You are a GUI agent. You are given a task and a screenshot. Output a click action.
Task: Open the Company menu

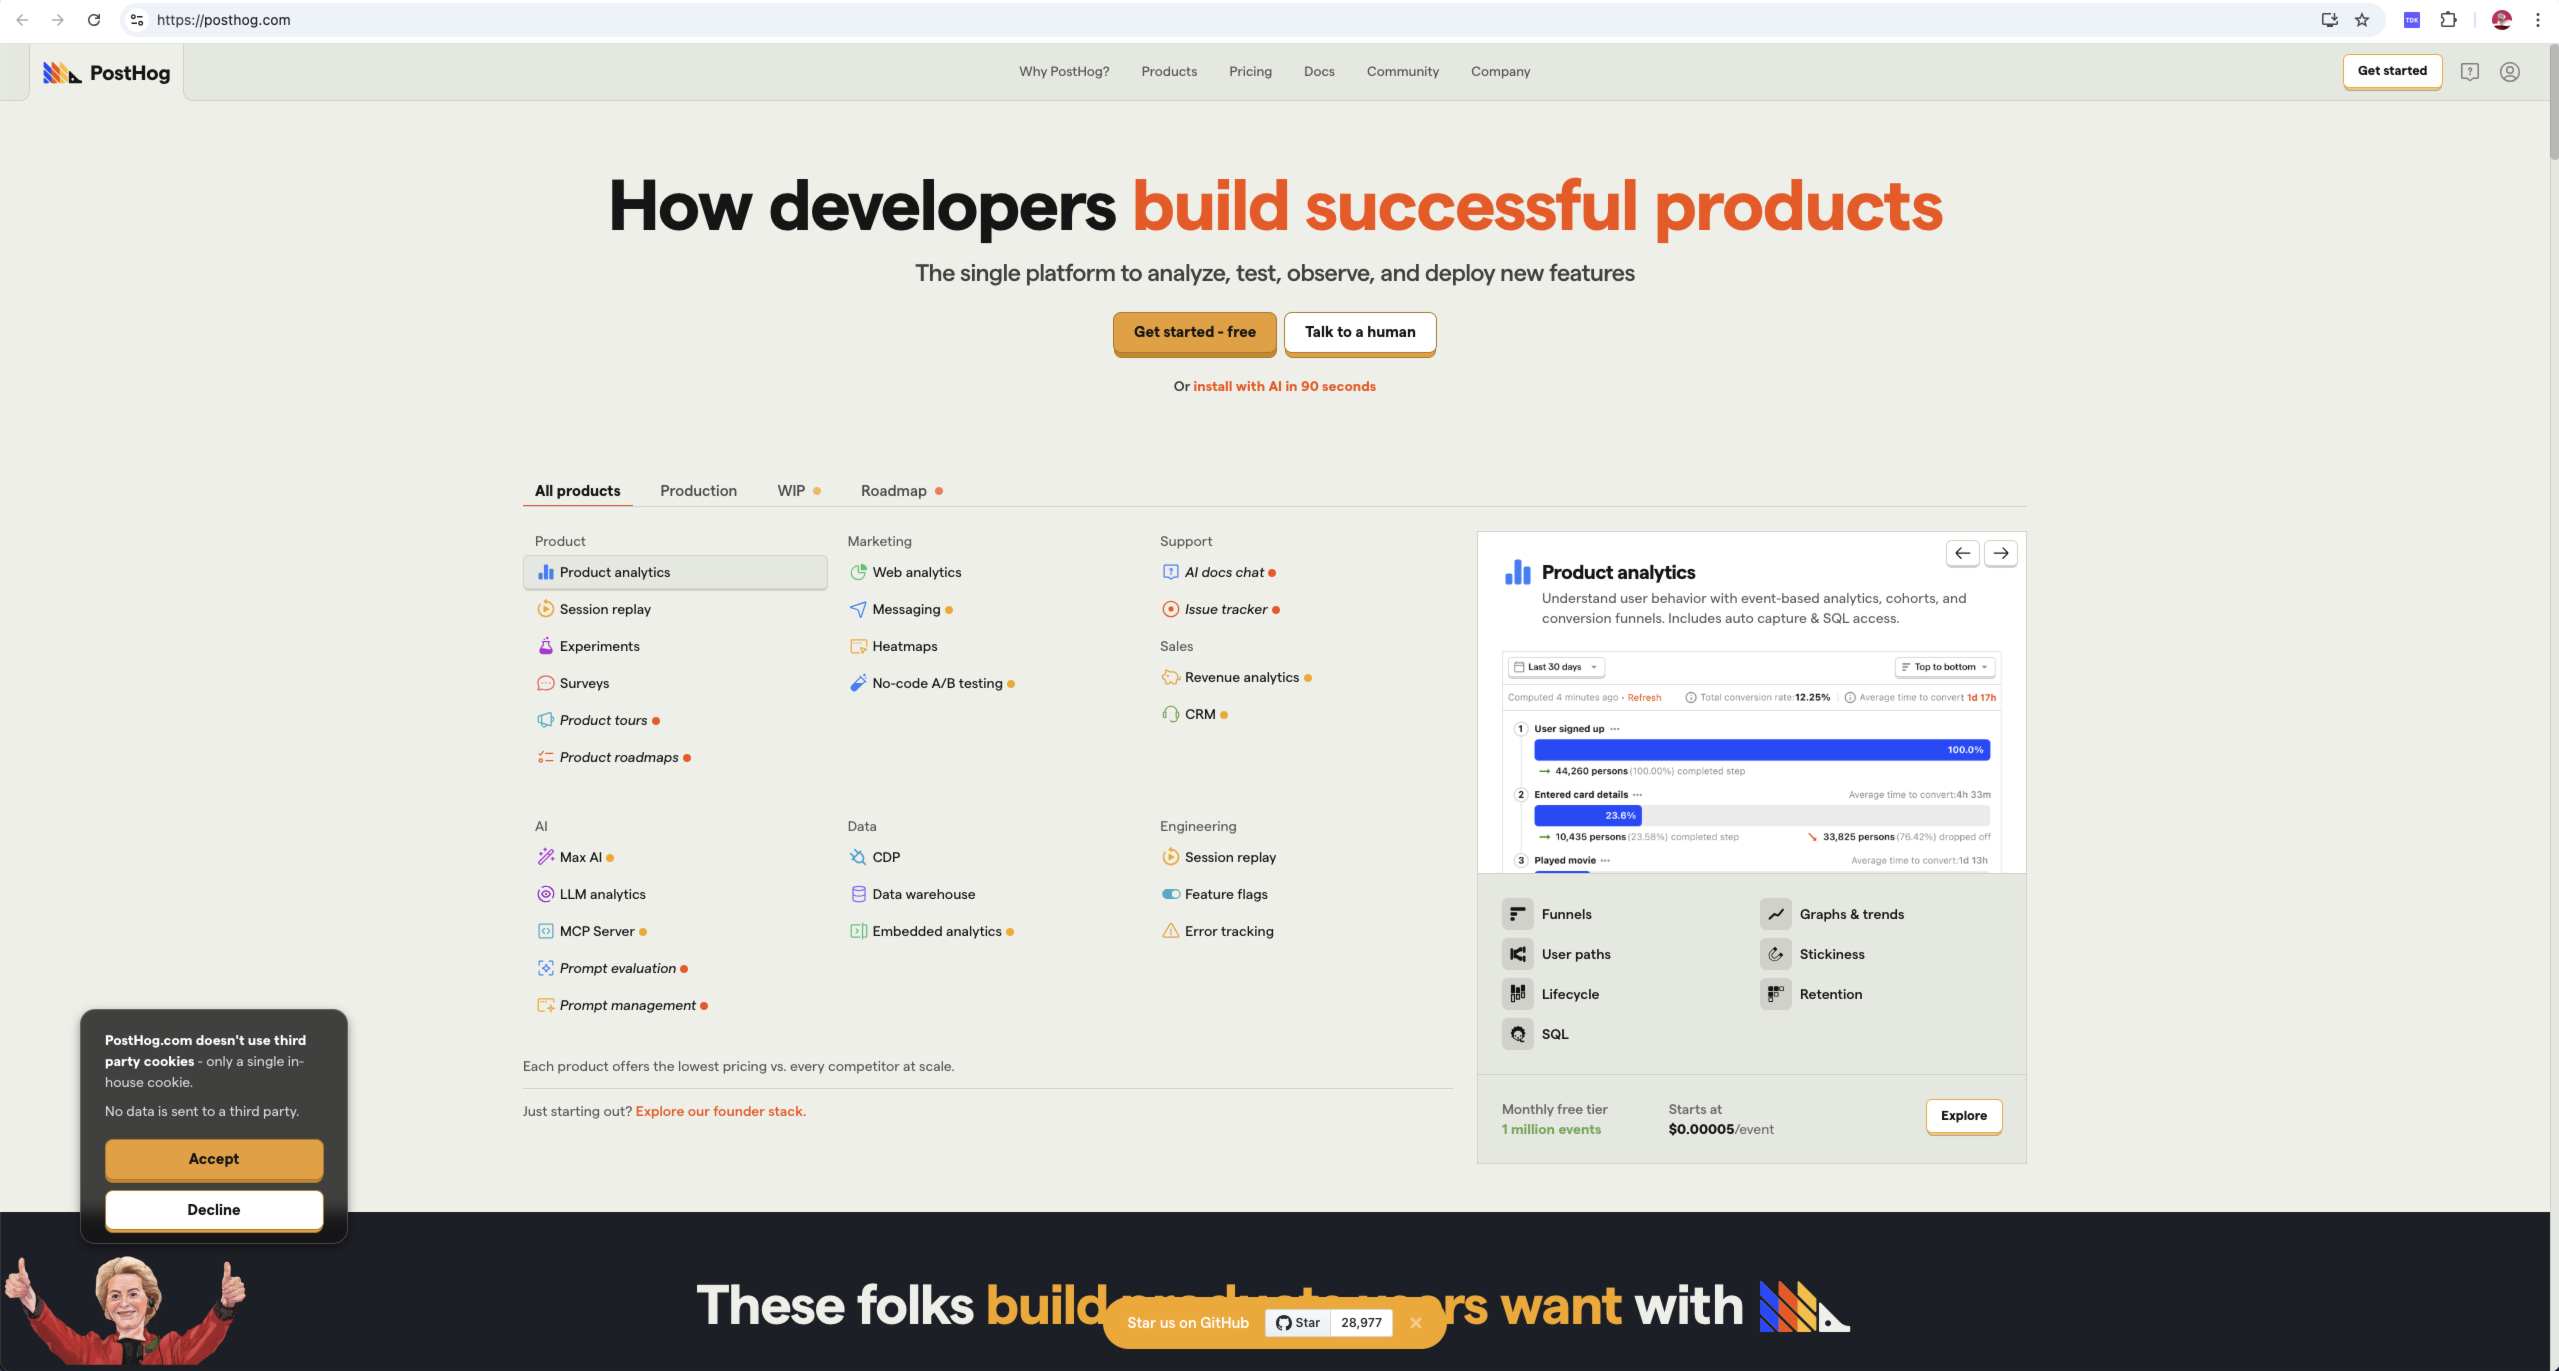1500,72
